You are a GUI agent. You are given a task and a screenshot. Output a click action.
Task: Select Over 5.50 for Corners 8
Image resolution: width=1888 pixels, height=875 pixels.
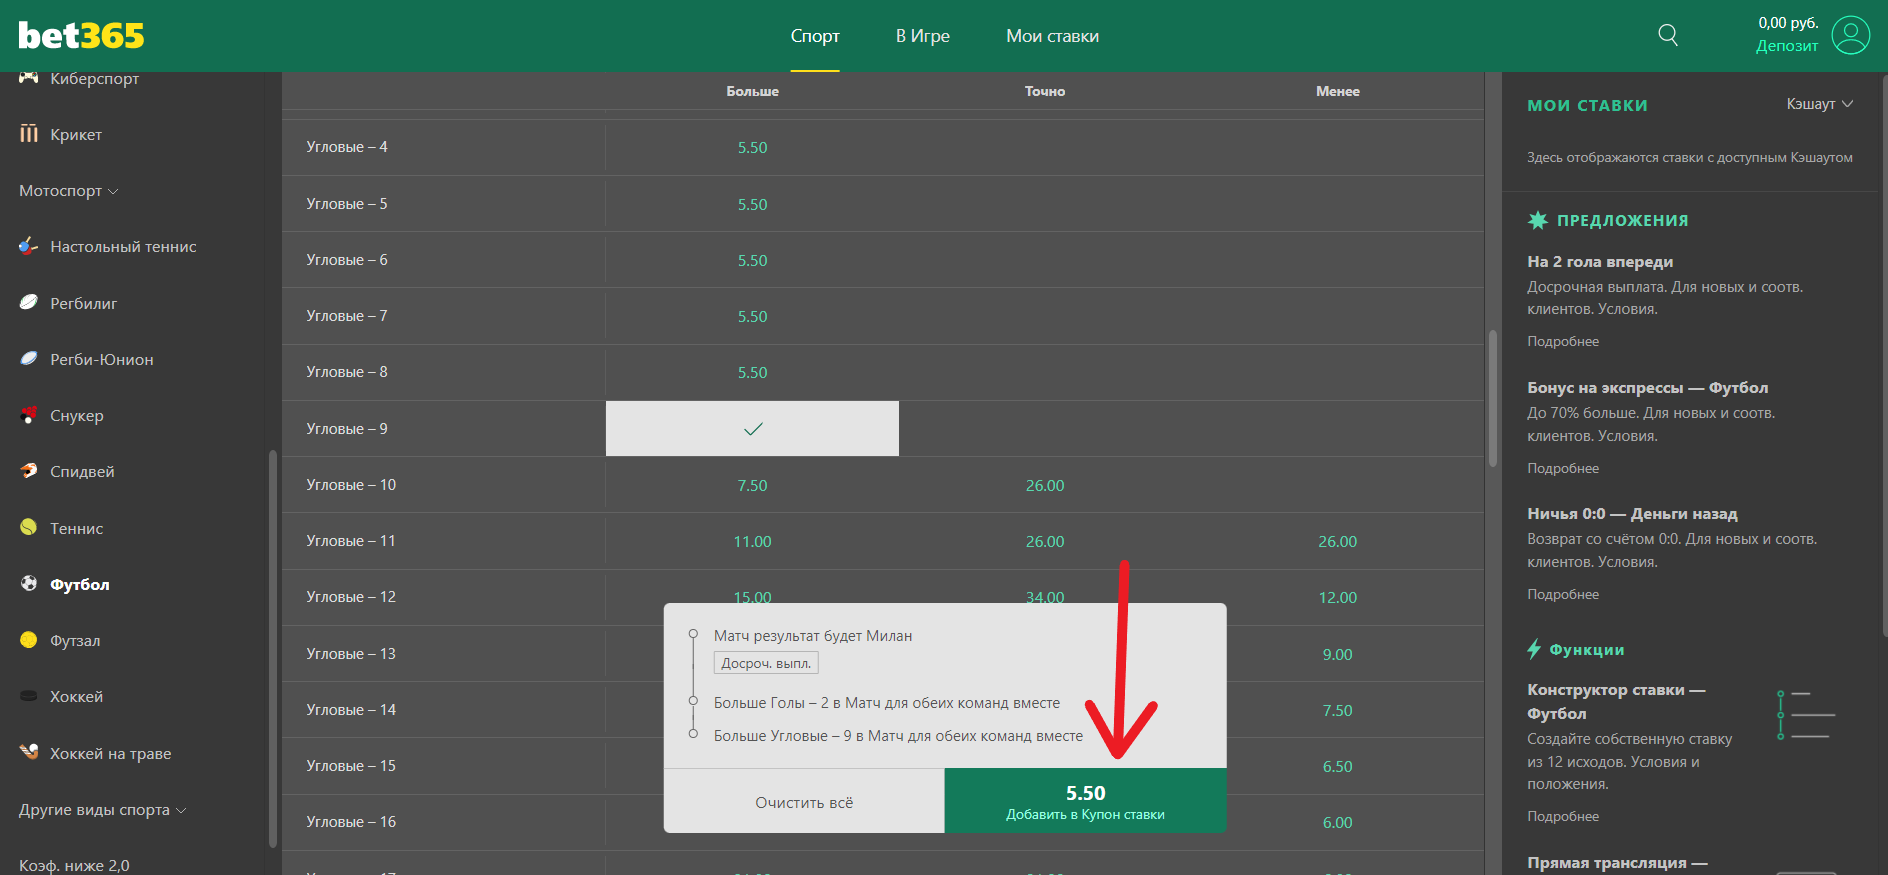click(x=752, y=372)
